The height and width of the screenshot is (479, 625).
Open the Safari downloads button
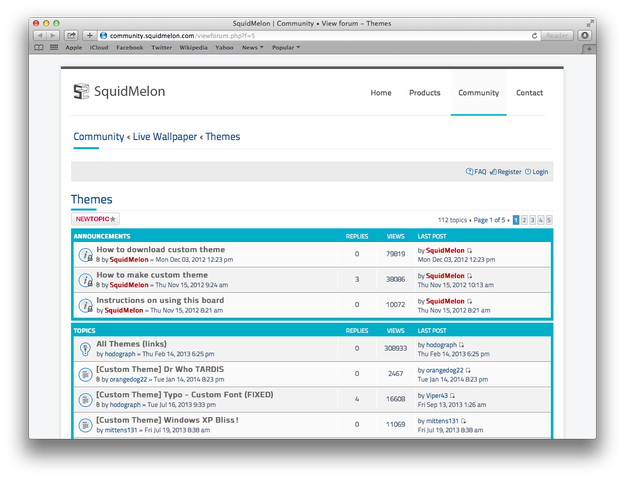pos(585,35)
